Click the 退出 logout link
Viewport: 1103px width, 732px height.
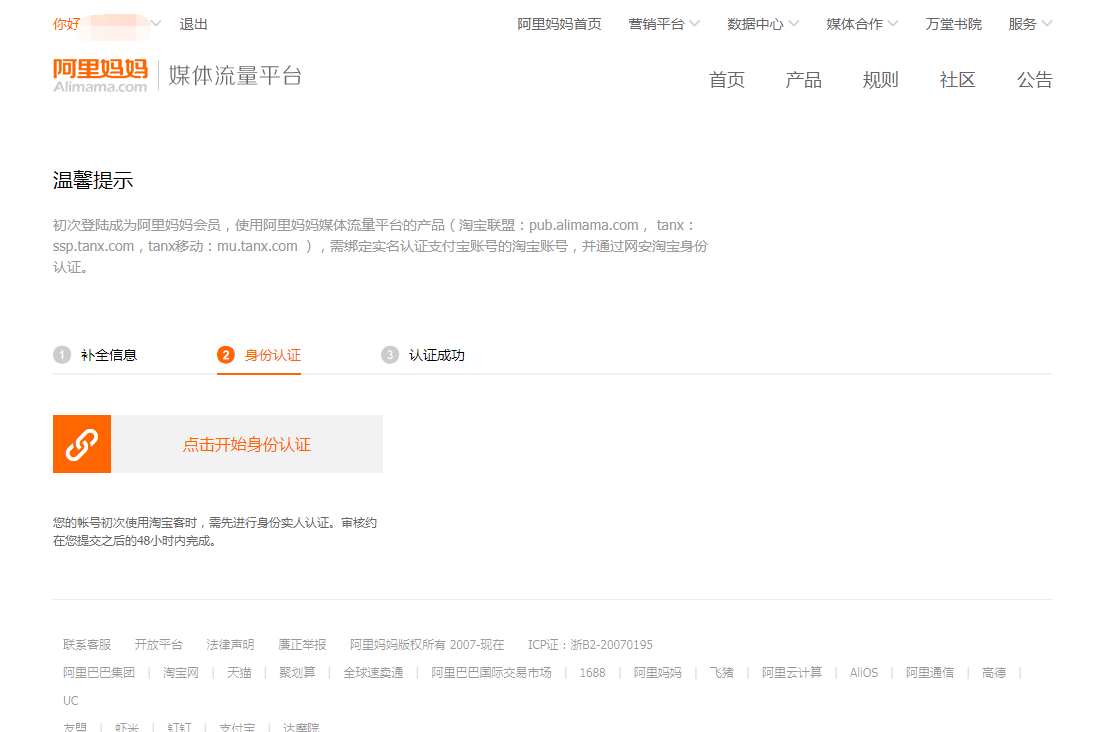click(x=194, y=24)
